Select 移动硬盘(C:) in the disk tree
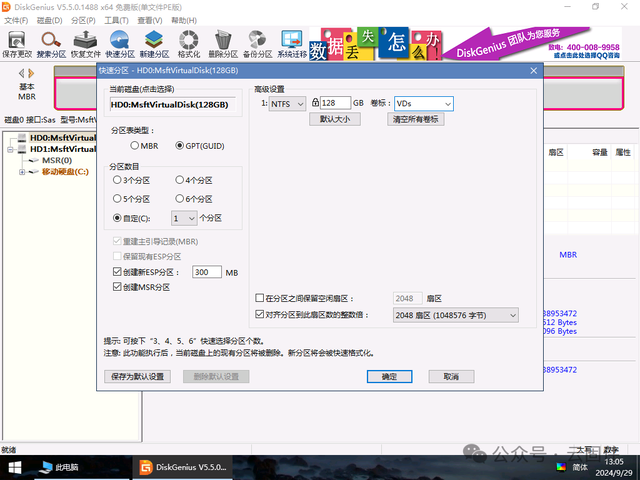Screen dimensions: 640x480 65,172
